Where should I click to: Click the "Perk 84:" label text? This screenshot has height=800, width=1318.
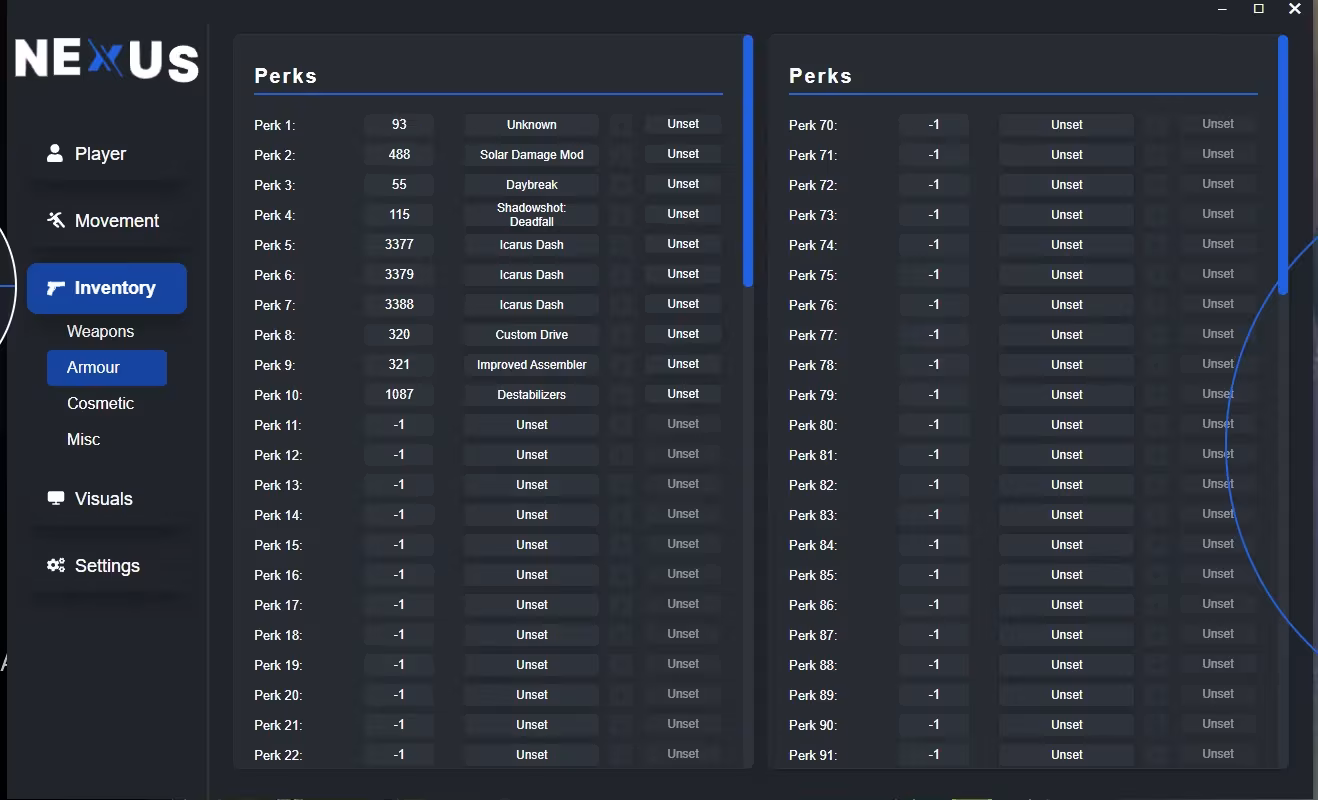pyautogui.click(x=813, y=545)
